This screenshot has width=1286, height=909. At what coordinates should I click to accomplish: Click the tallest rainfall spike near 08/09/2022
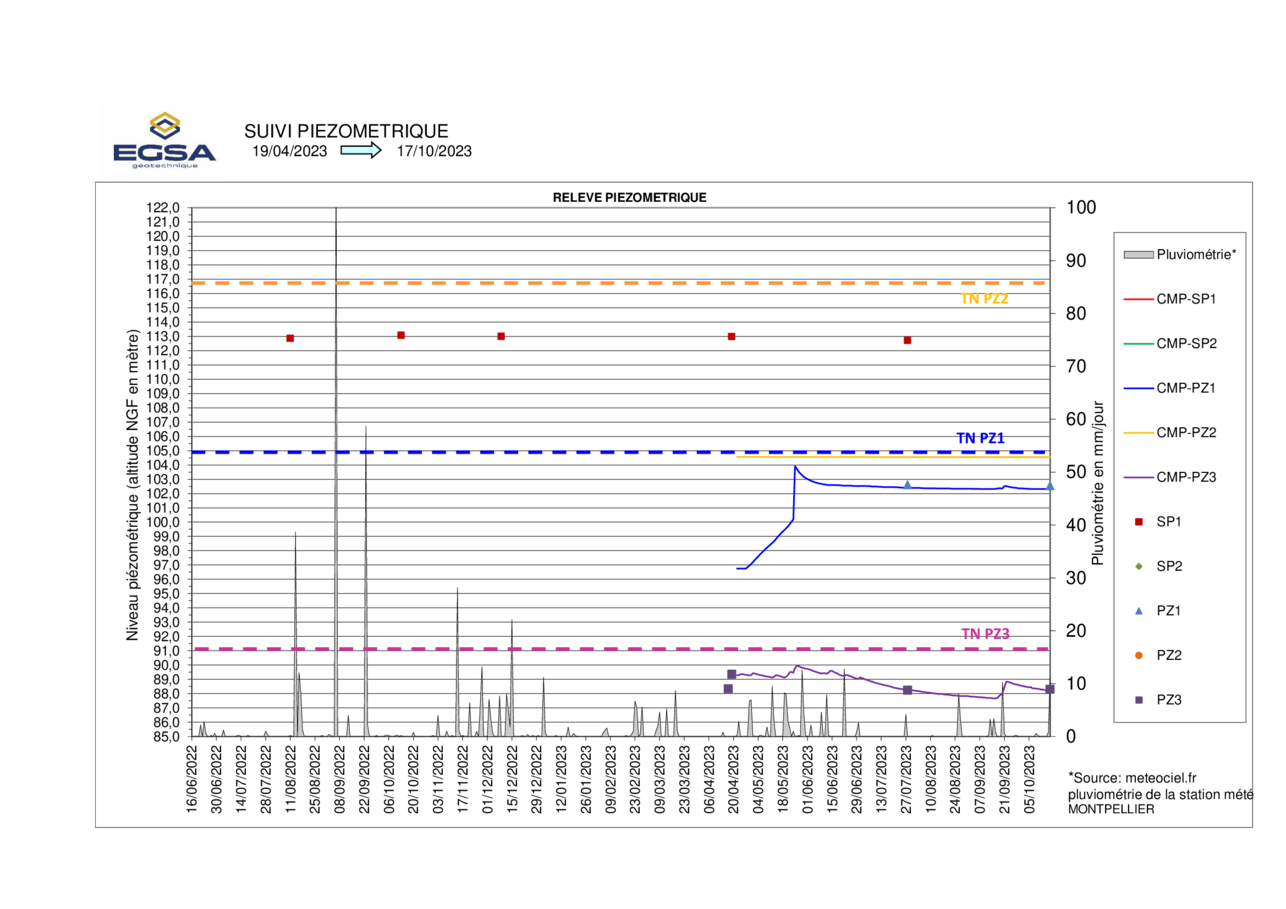point(335,470)
